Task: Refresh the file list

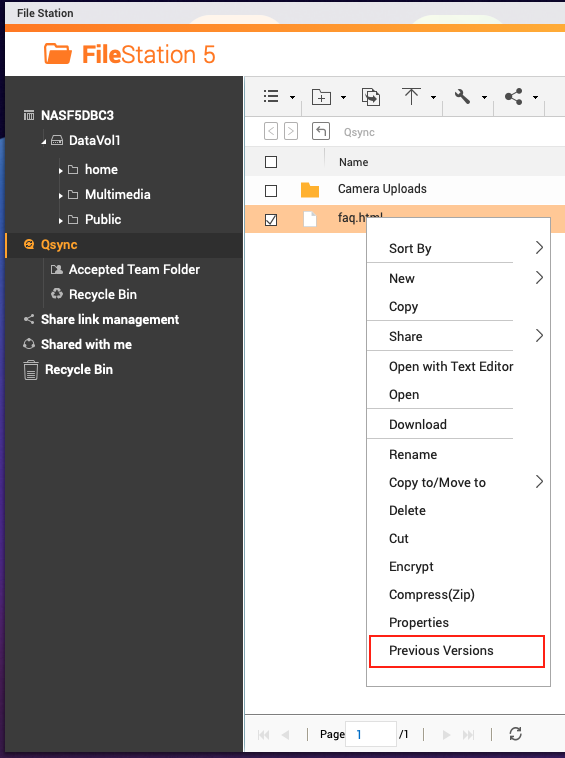Action: click(515, 733)
